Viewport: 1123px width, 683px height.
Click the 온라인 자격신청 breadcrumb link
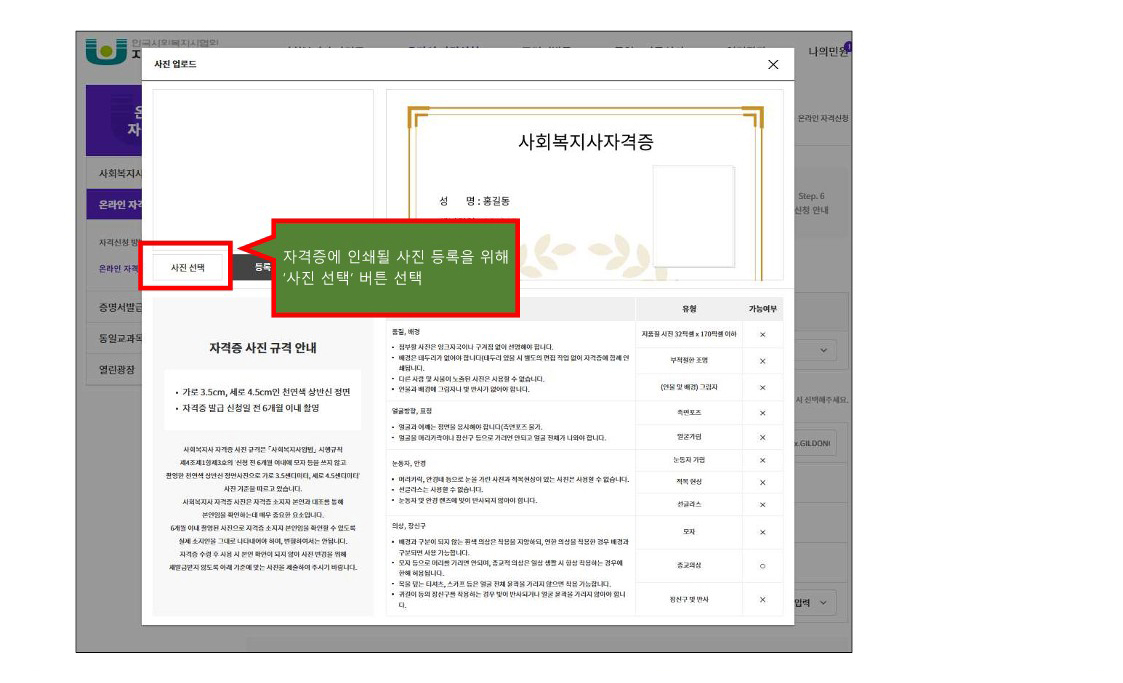coord(823,118)
